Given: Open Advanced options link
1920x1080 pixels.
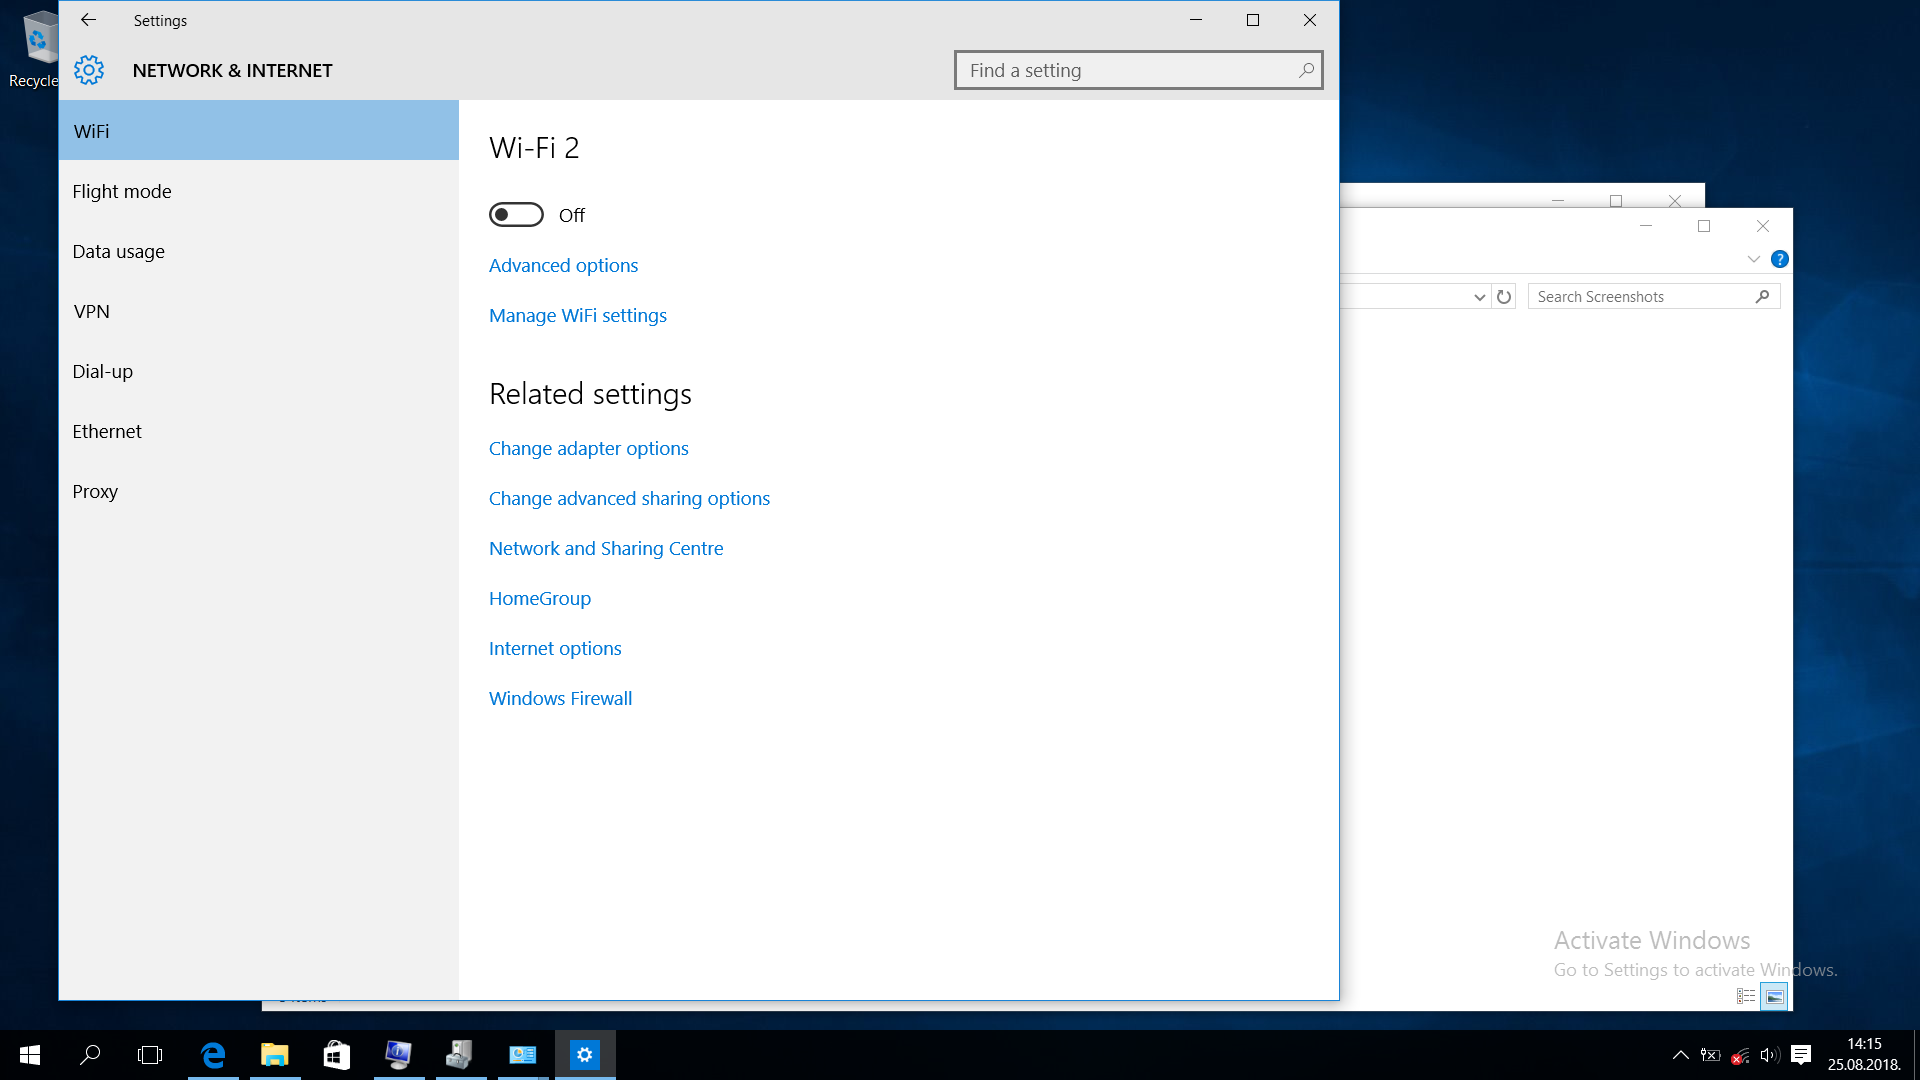Looking at the screenshot, I should [x=563, y=265].
